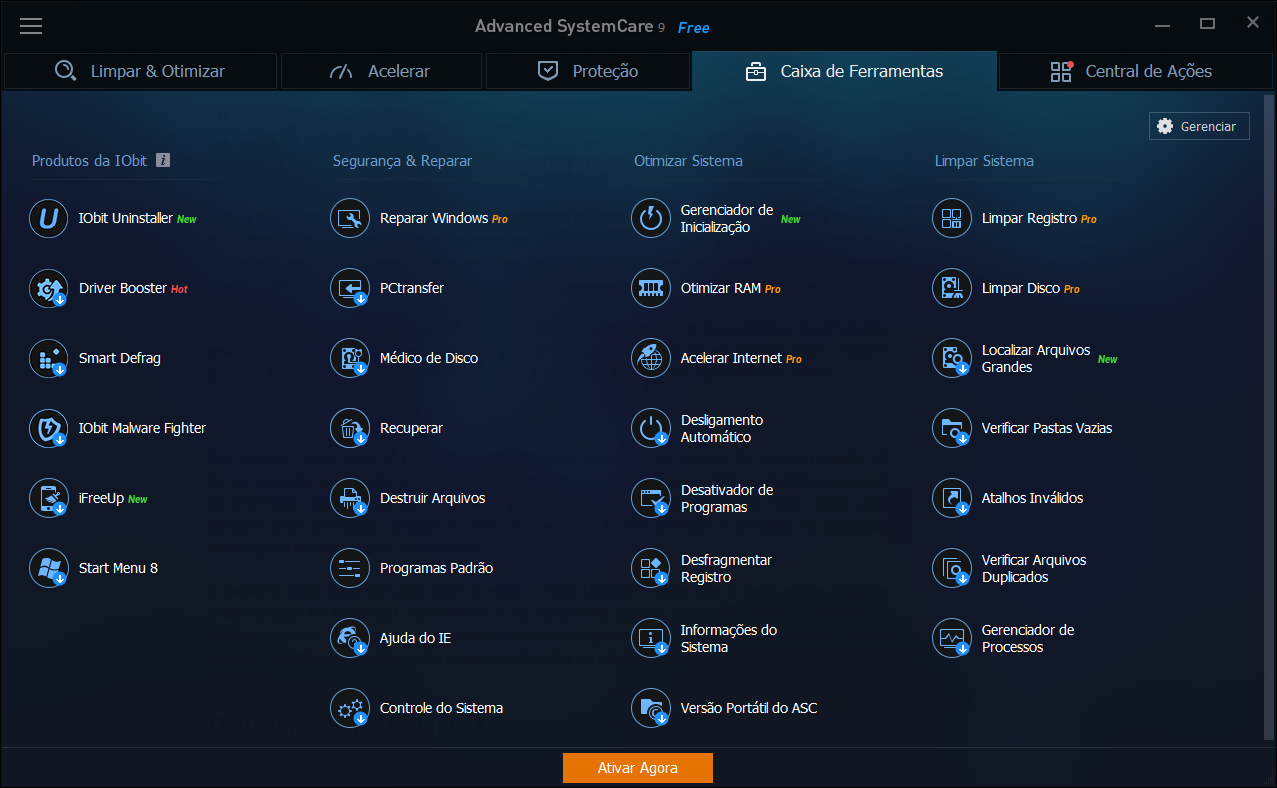Open the Desligamento Automático power icon
The height and width of the screenshot is (788, 1277).
click(x=651, y=428)
